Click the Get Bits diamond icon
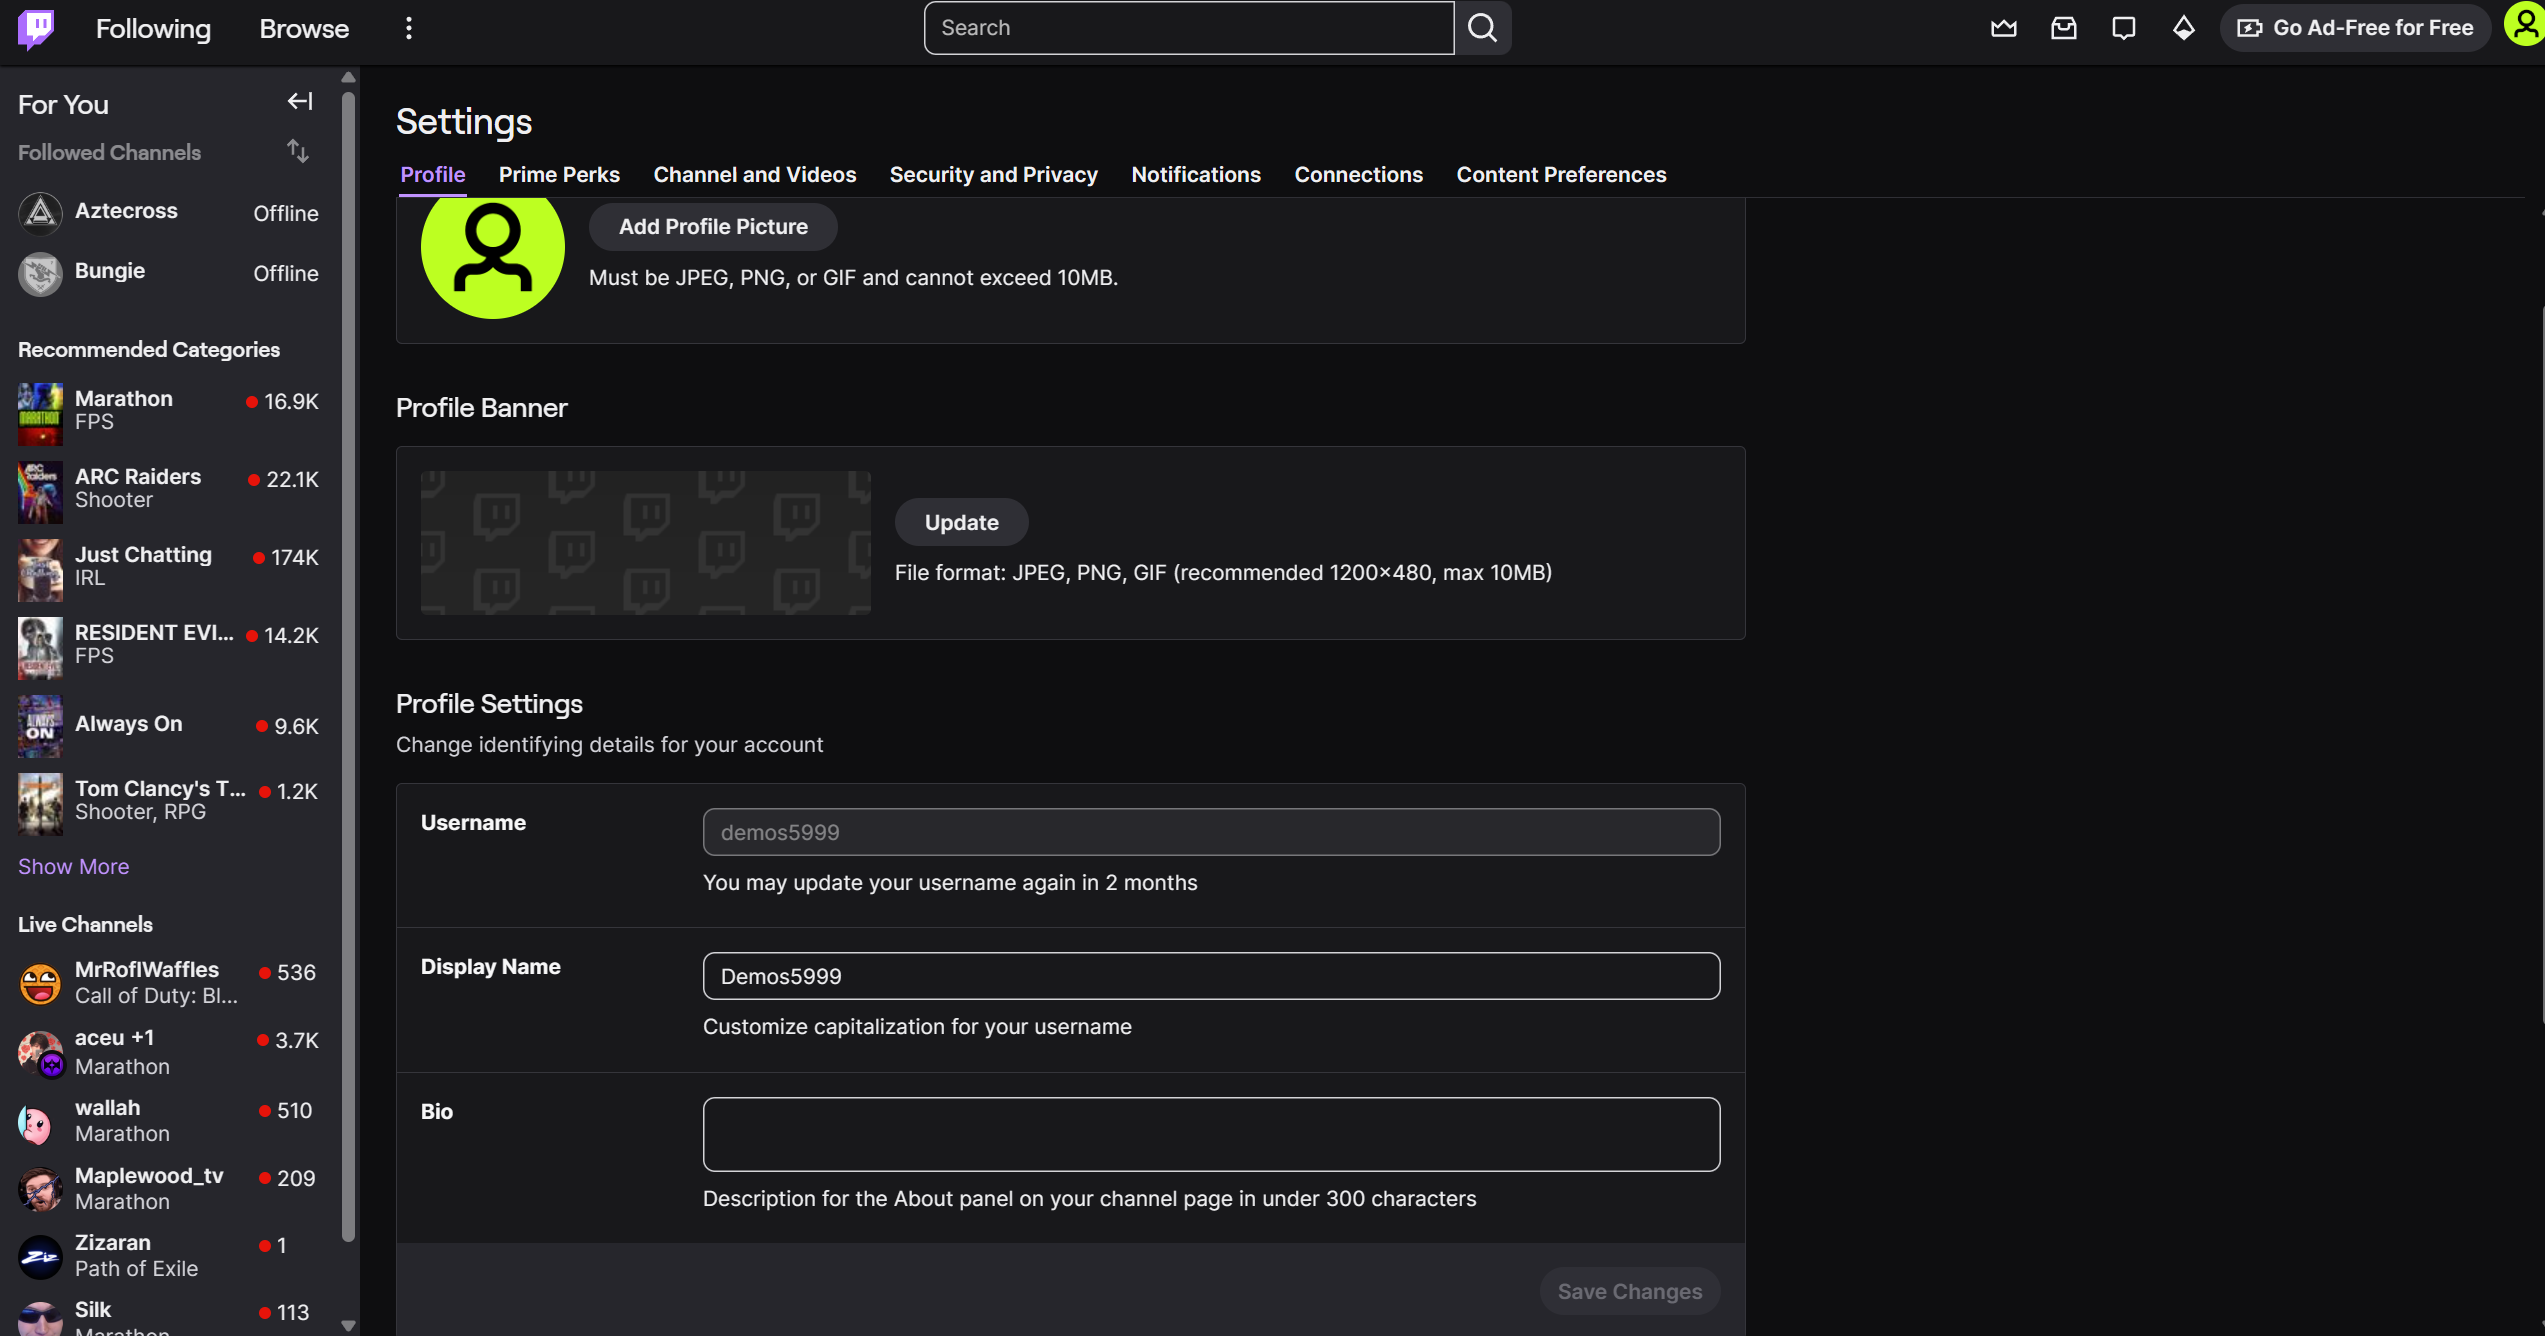The height and width of the screenshot is (1336, 2545). click(x=2183, y=28)
